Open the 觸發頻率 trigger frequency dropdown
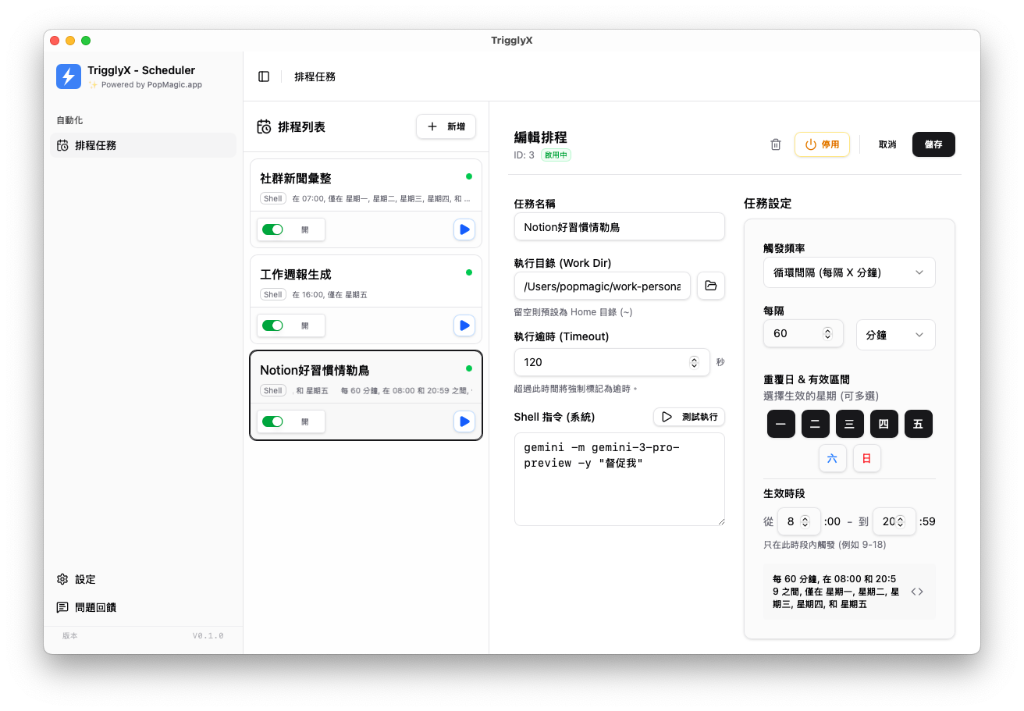1024x711 pixels. 849,272
